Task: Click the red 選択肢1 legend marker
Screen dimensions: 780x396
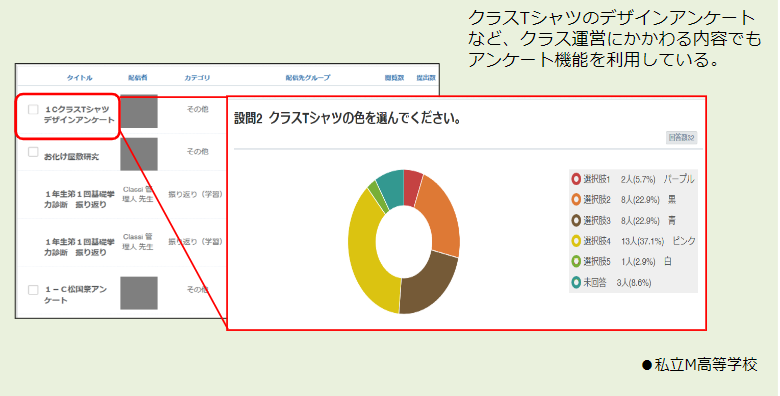Action: pyautogui.click(x=576, y=179)
